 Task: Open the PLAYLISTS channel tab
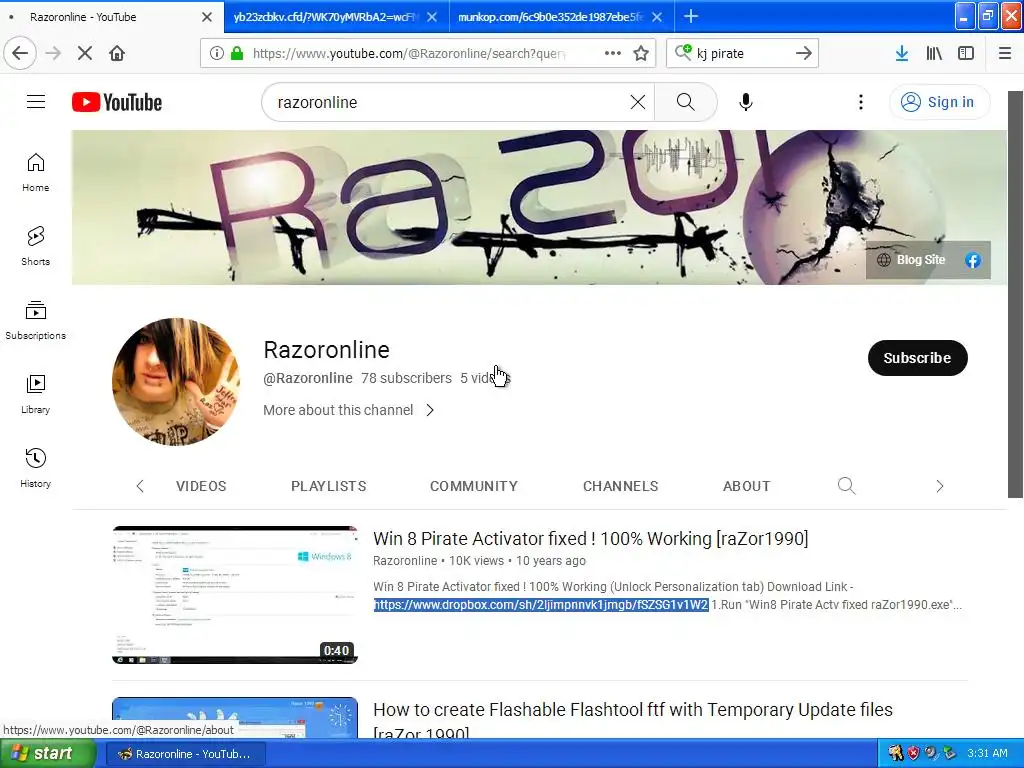pos(328,486)
